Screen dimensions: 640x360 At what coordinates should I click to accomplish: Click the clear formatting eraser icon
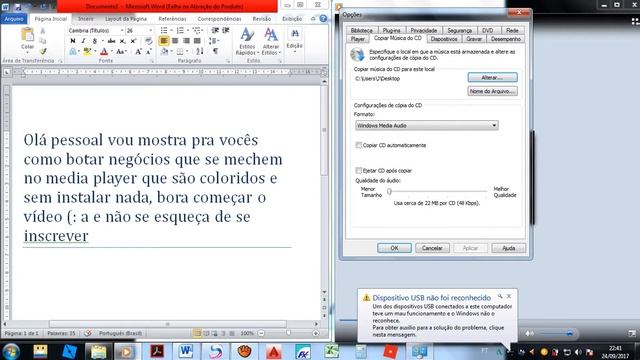(149, 41)
